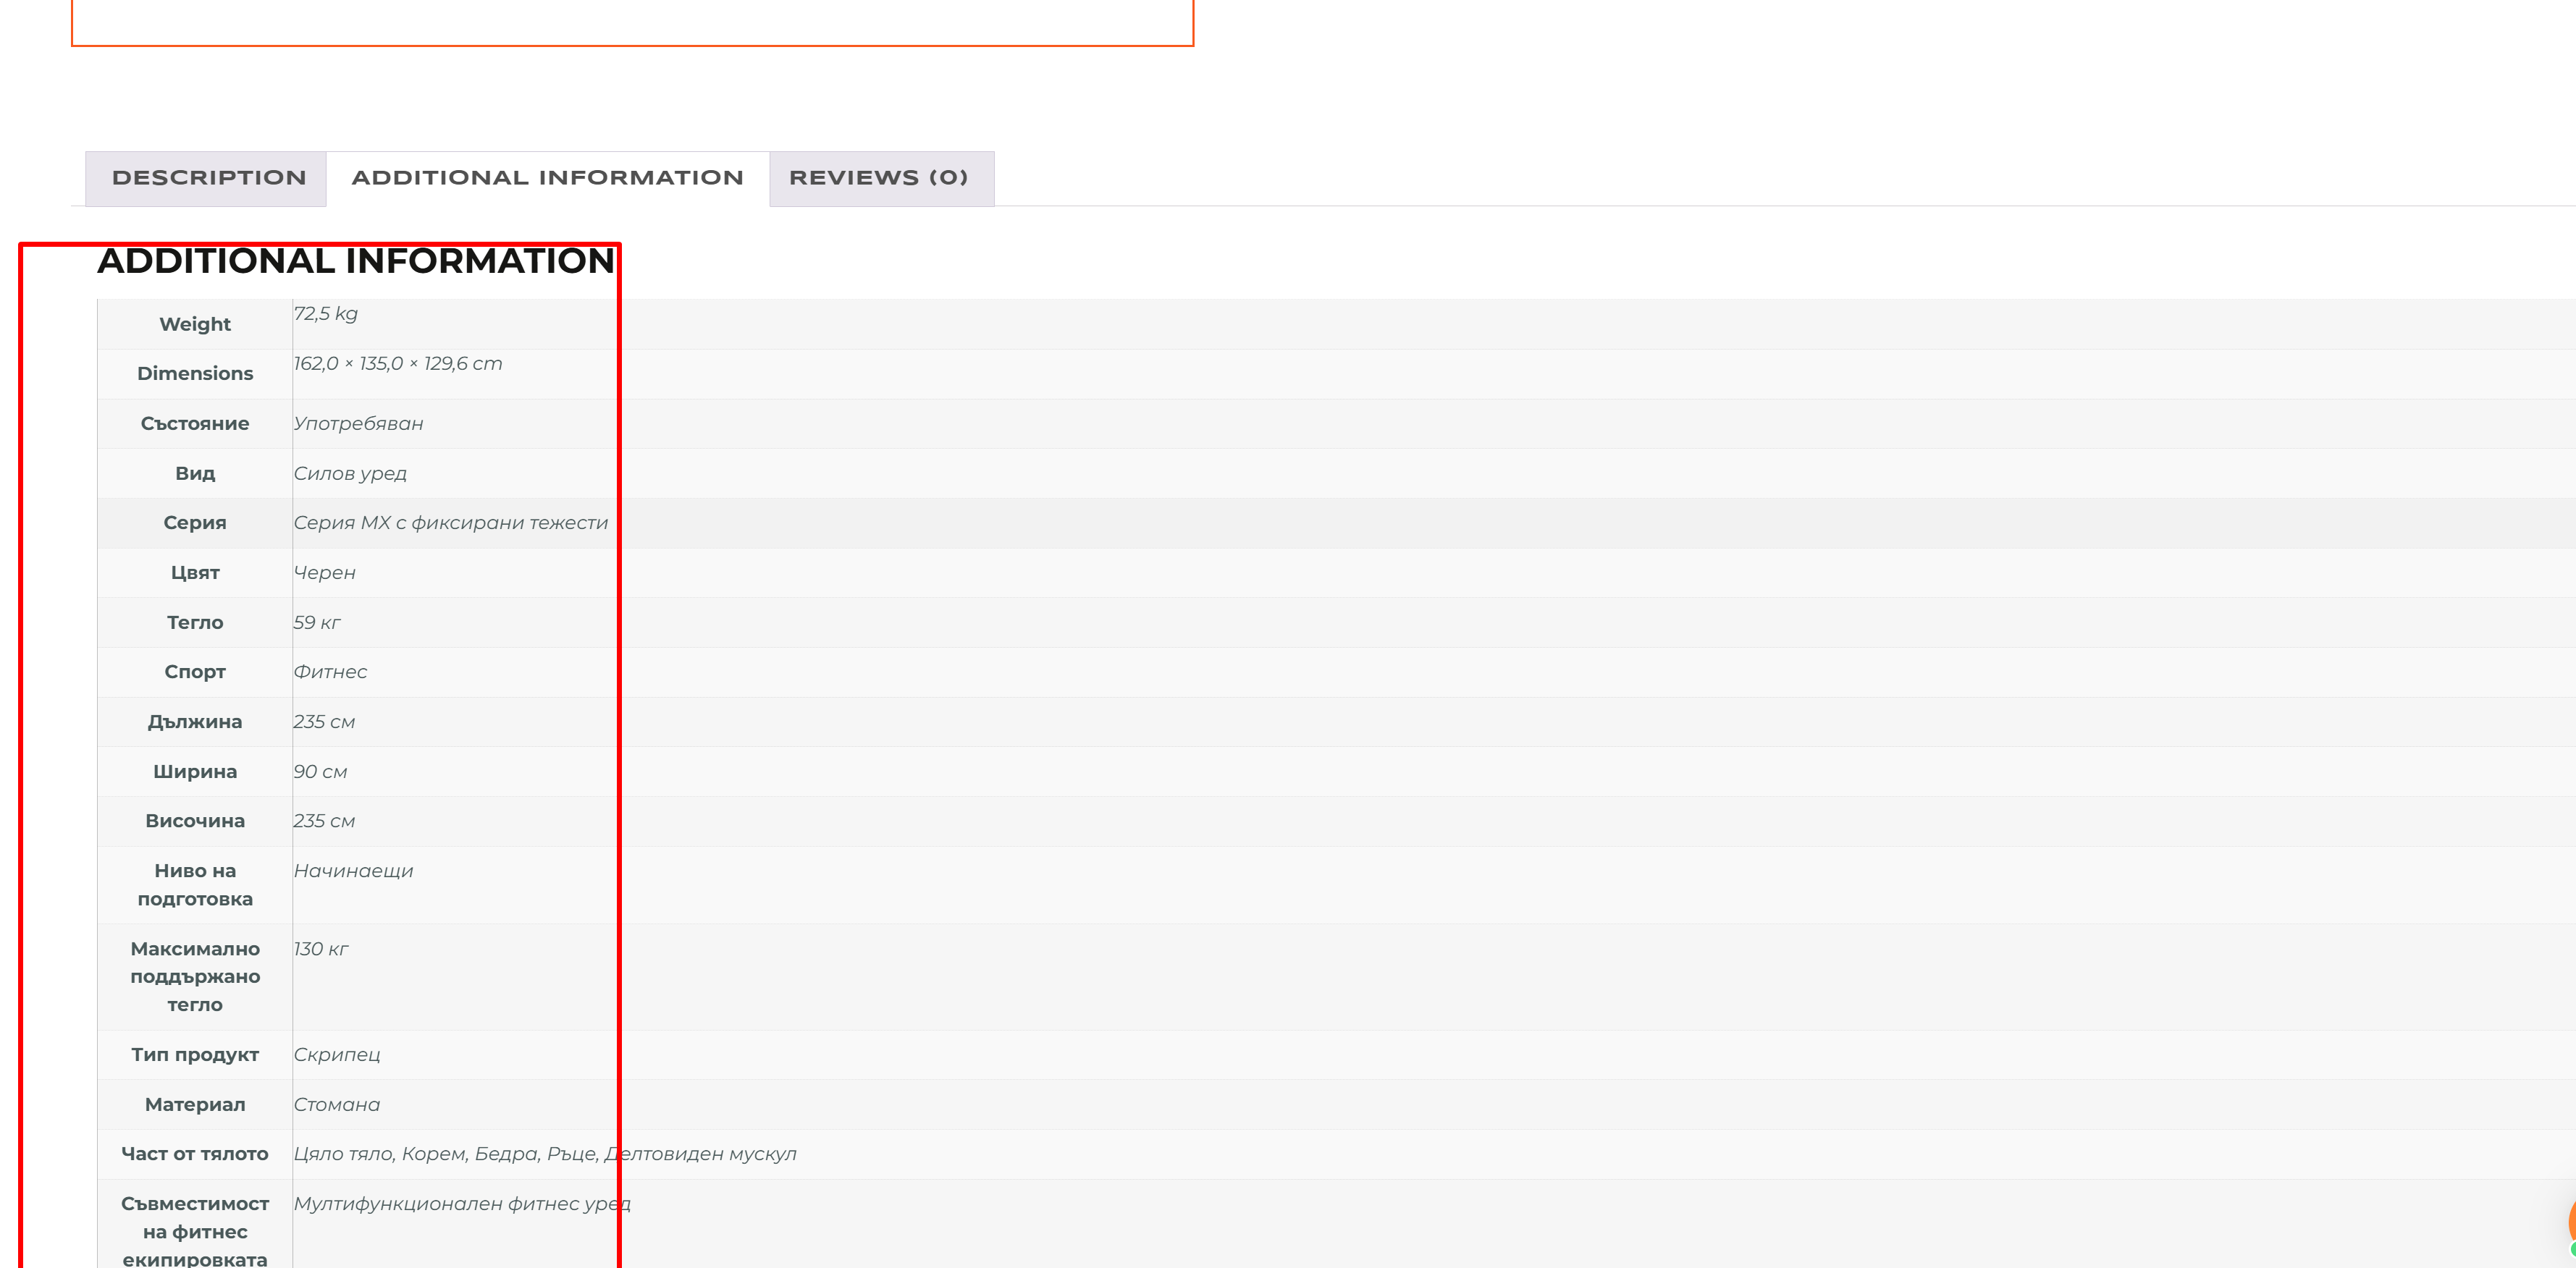The height and width of the screenshot is (1268, 2576).
Task: Select the 59 кг value
Action: (317, 622)
